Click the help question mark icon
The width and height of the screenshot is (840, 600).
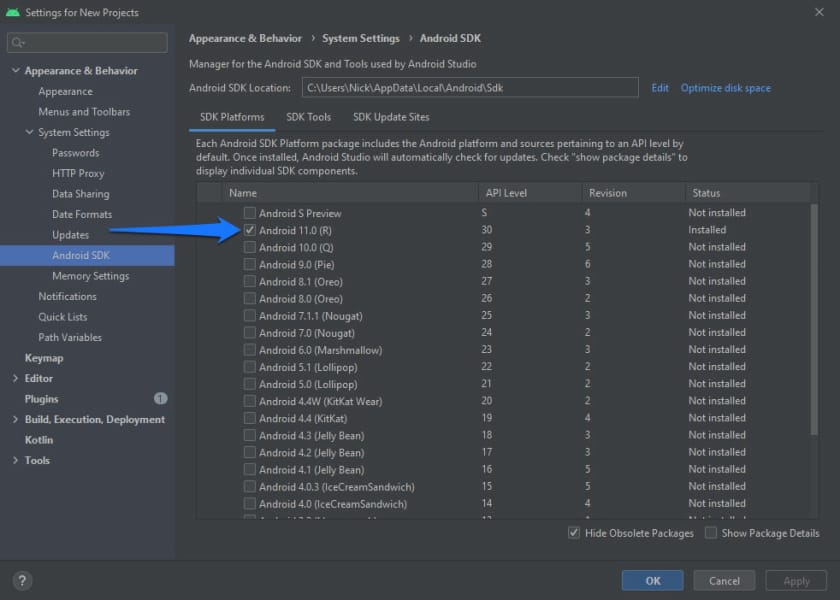coord(22,580)
